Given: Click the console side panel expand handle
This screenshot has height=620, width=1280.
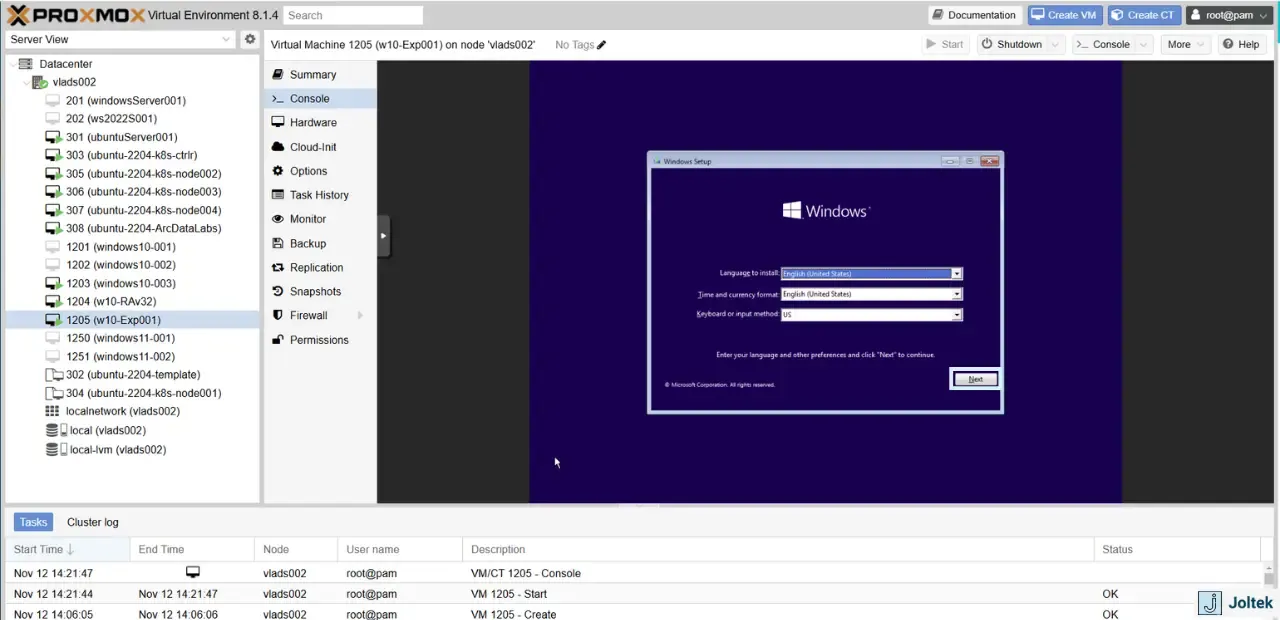Looking at the screenshot, I should point(383,236).
